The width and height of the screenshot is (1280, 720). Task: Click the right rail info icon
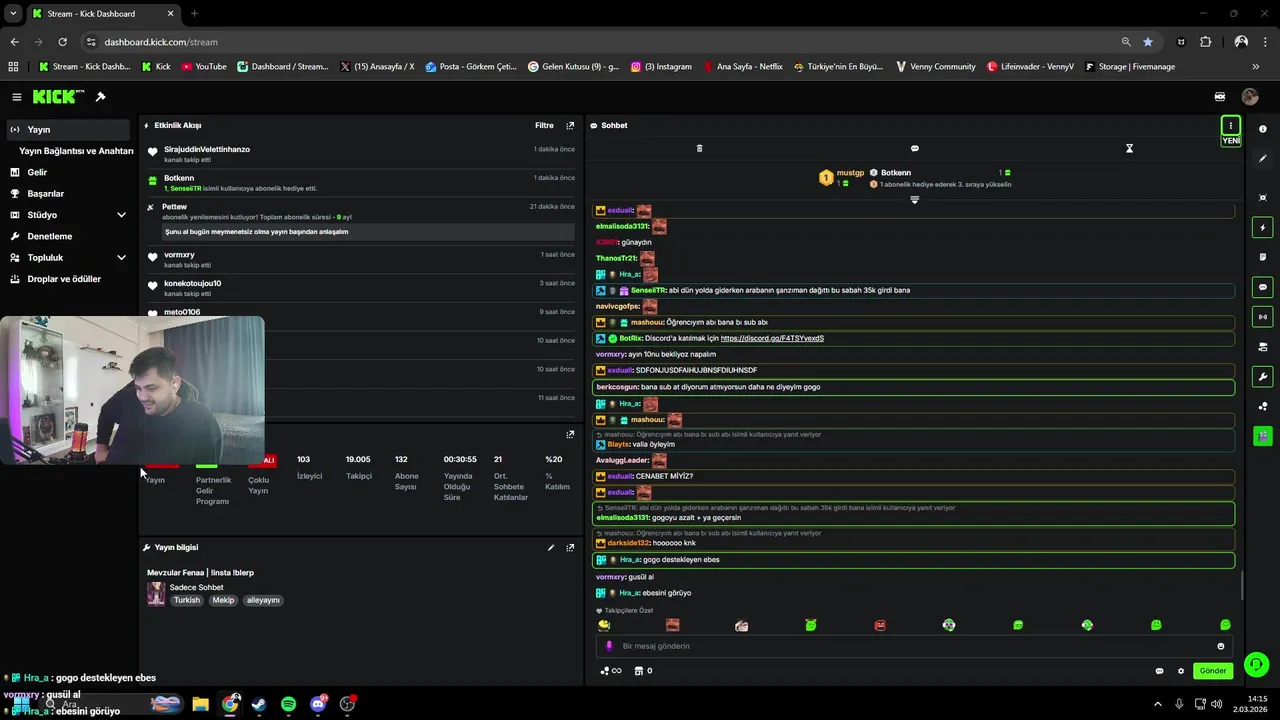1262,129
